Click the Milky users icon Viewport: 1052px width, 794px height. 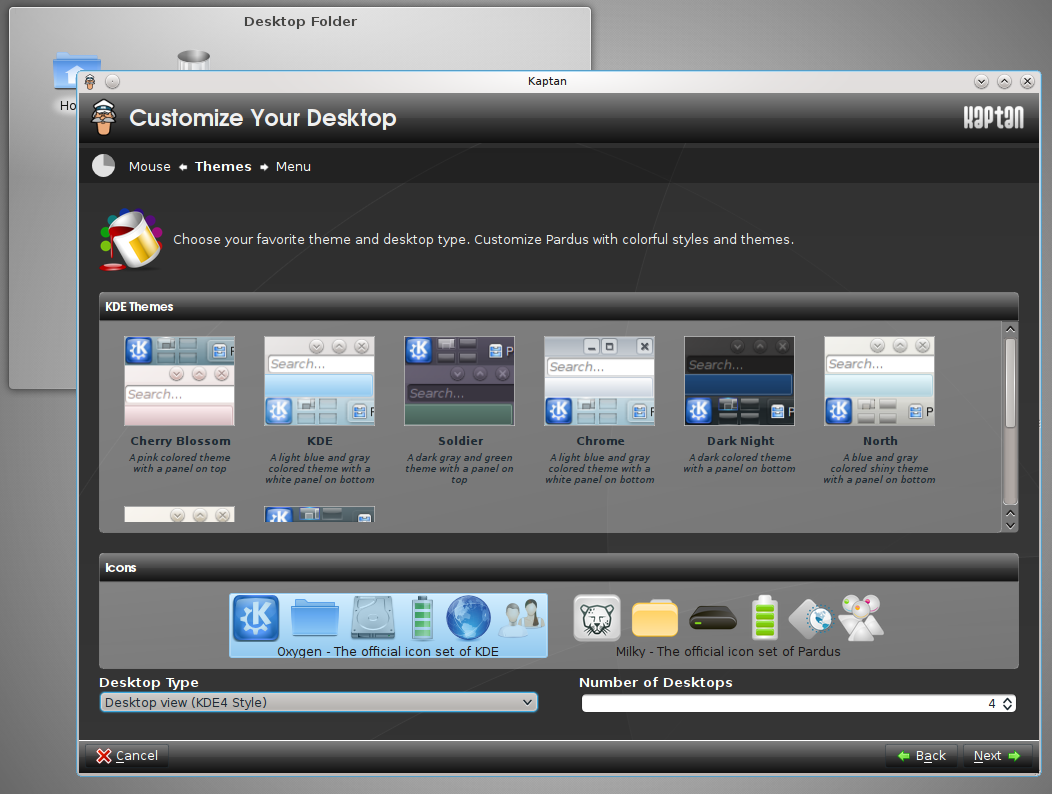click(862, 617)
